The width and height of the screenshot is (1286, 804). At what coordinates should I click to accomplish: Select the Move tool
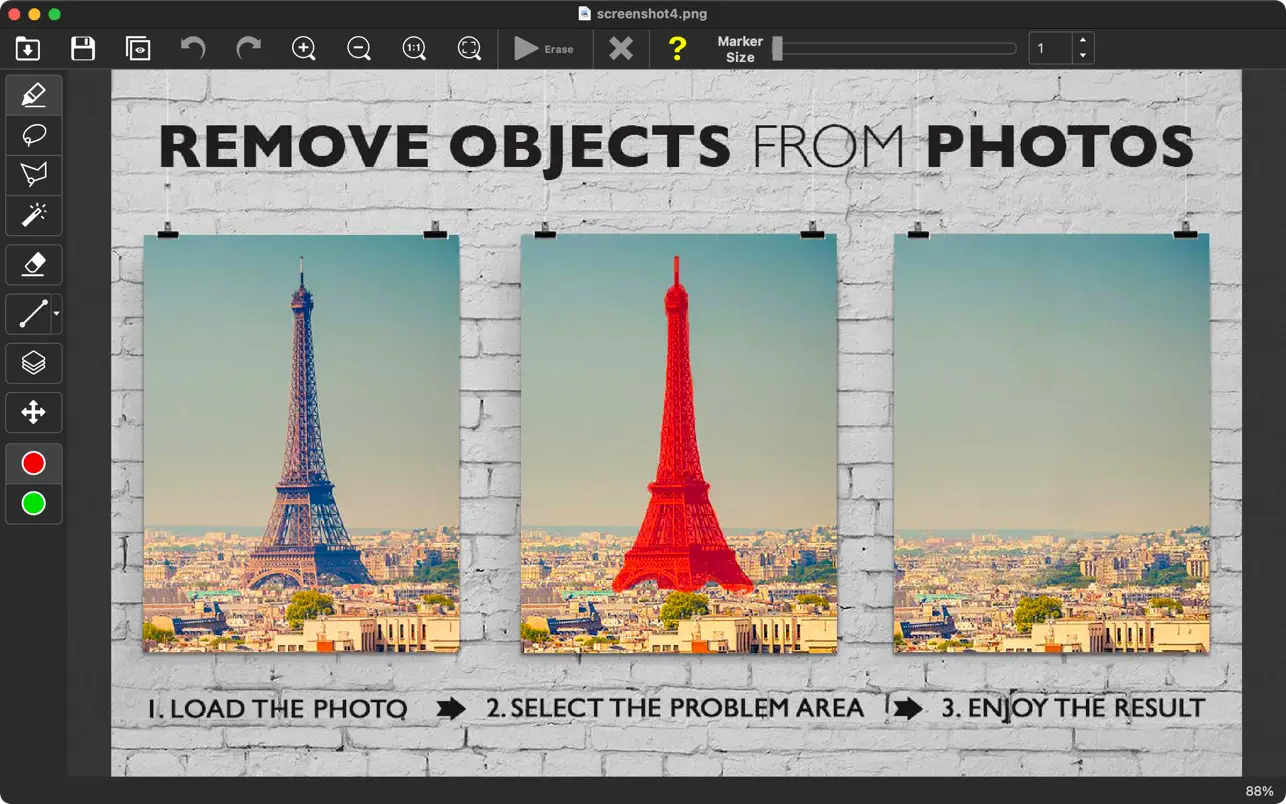pyautogui.click(x=34, y=412)
